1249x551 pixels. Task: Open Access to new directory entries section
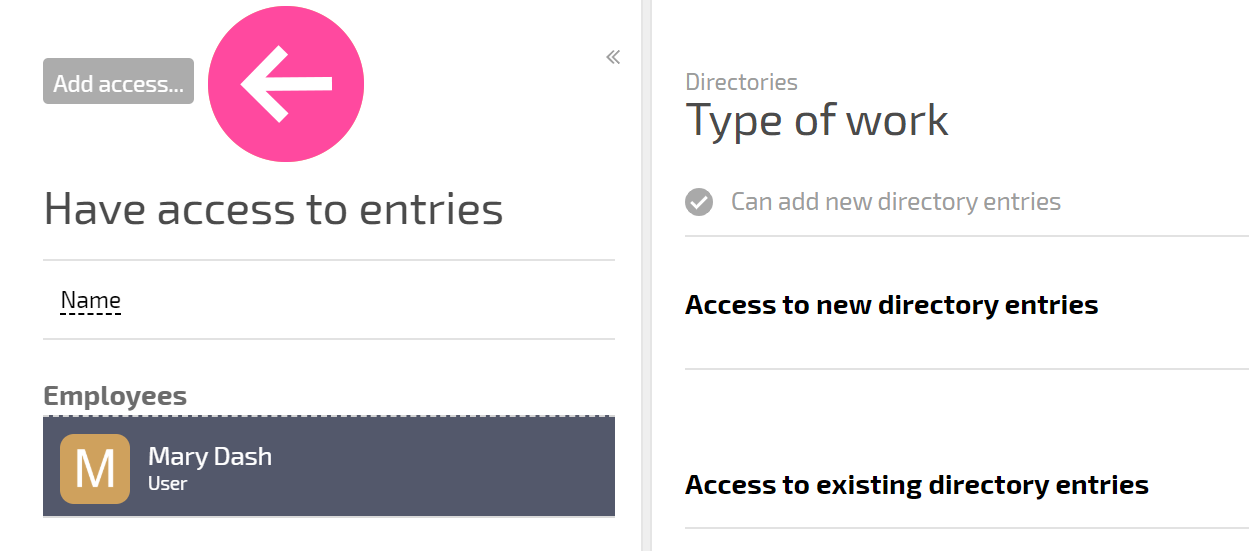(892, 305)
